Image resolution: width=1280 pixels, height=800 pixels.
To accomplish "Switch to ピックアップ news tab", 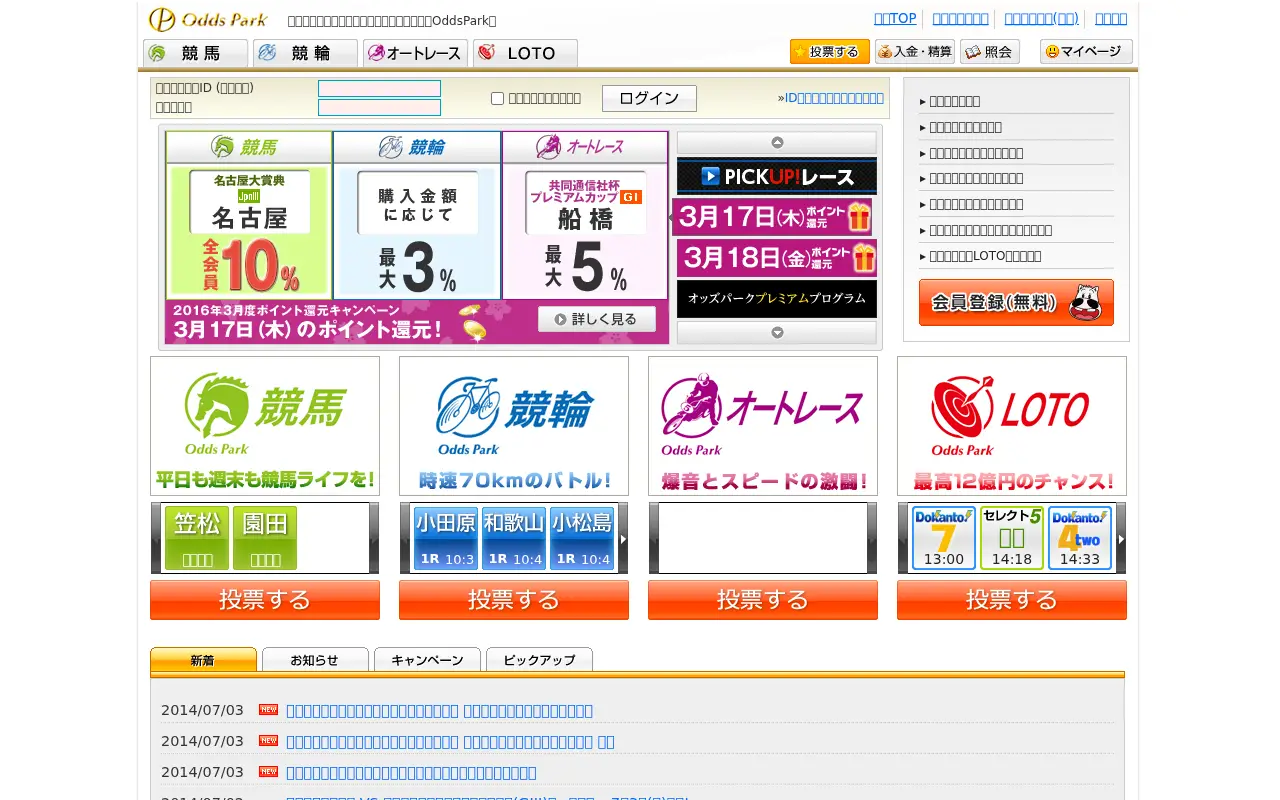I will coord(539,660).
